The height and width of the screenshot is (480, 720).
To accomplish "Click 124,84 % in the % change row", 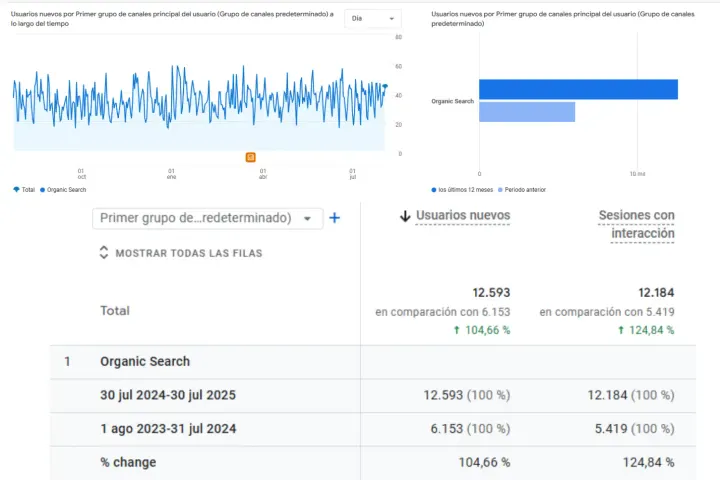I will (x=648, y=463).
